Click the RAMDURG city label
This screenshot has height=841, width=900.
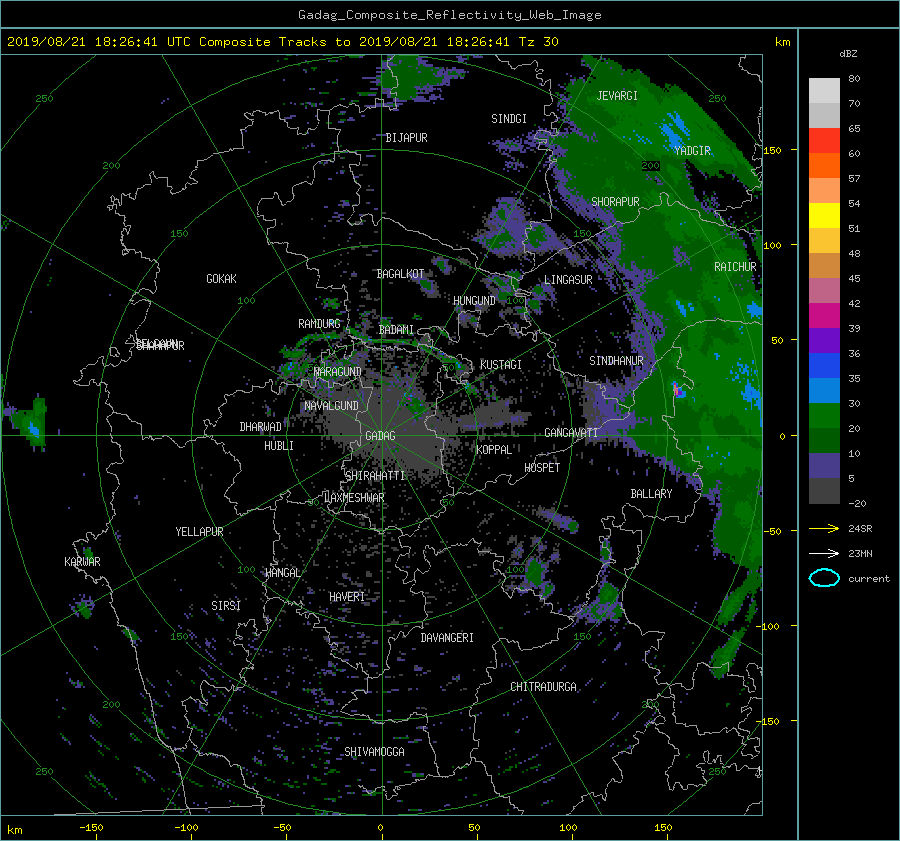[319, 324]
